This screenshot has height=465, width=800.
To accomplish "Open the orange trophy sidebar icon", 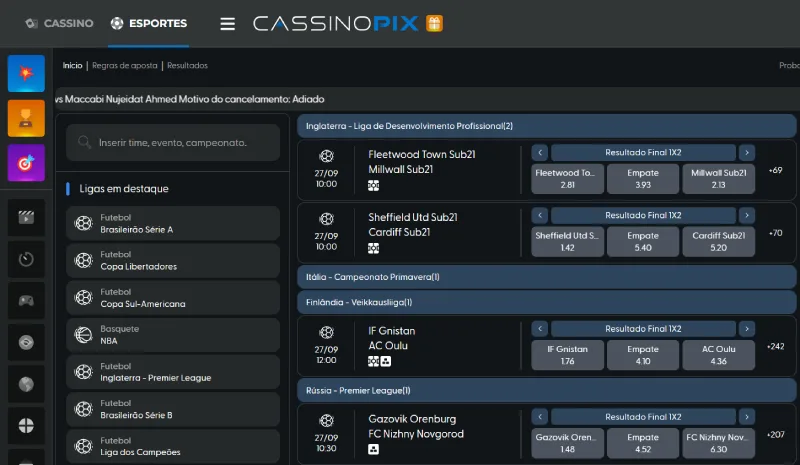I will [26, 118].
